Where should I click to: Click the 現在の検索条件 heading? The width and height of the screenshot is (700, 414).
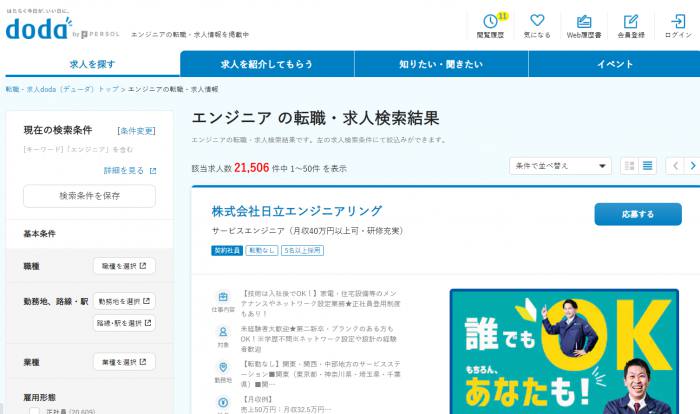point(58,130)
